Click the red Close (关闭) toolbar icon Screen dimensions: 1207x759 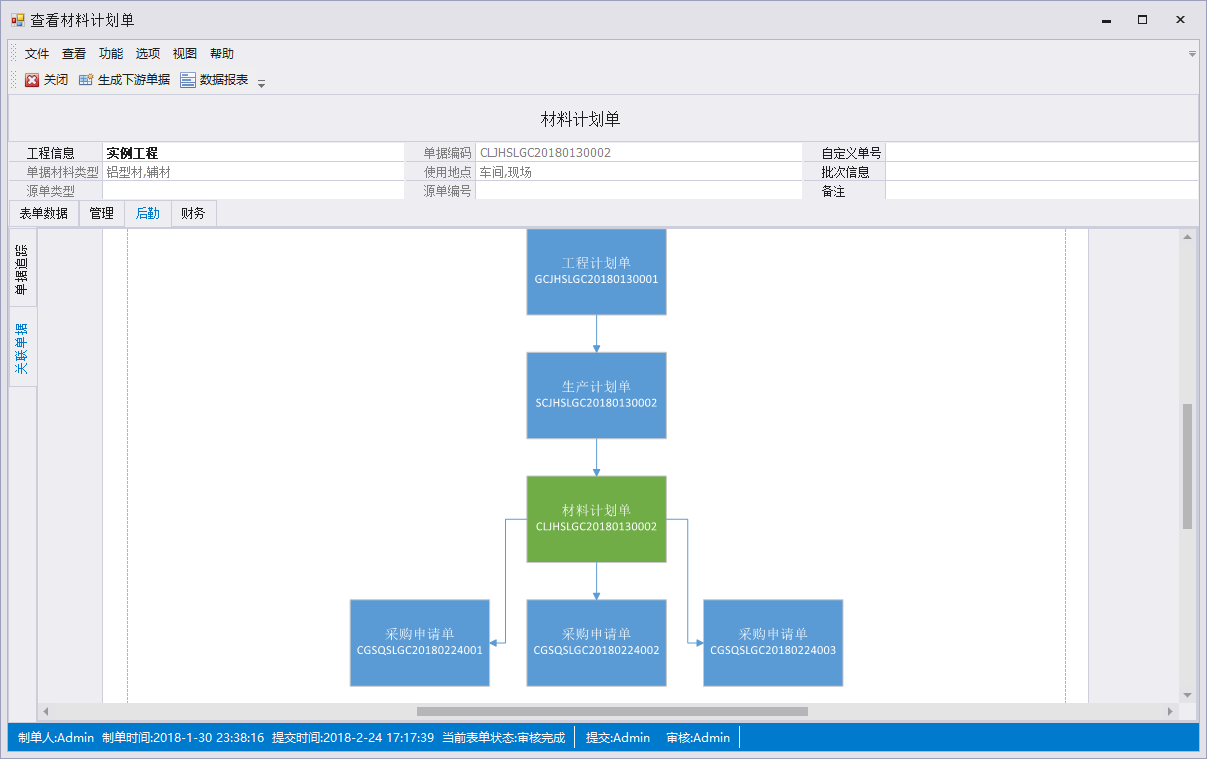click(32, 80)
